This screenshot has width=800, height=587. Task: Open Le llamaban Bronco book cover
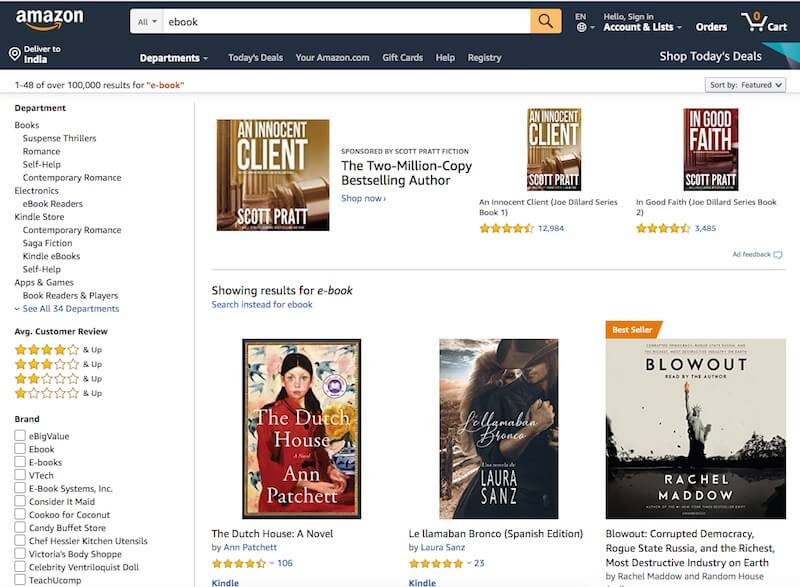(x=498, y=429)
